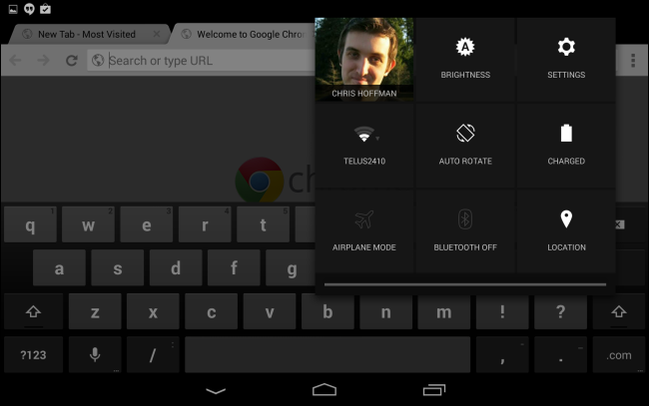Tap the v key
The height and width of the screenshot is (406, 649).
(269, 311)
